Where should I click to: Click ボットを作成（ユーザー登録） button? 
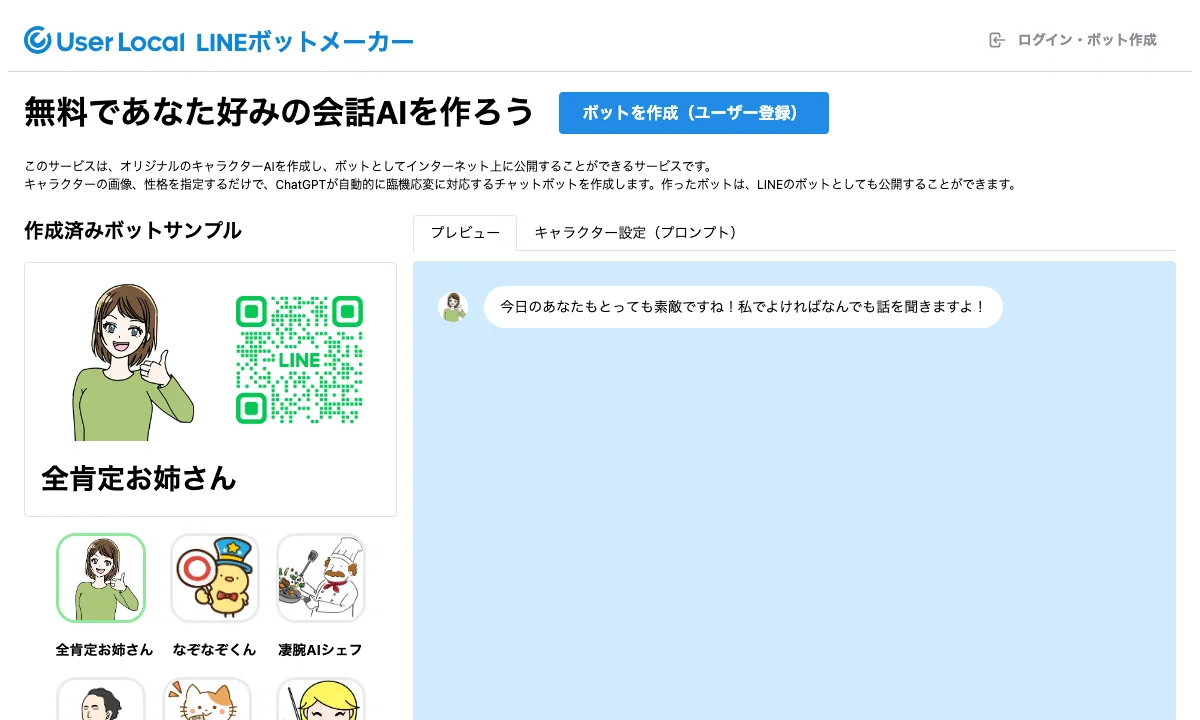(693, 113)
